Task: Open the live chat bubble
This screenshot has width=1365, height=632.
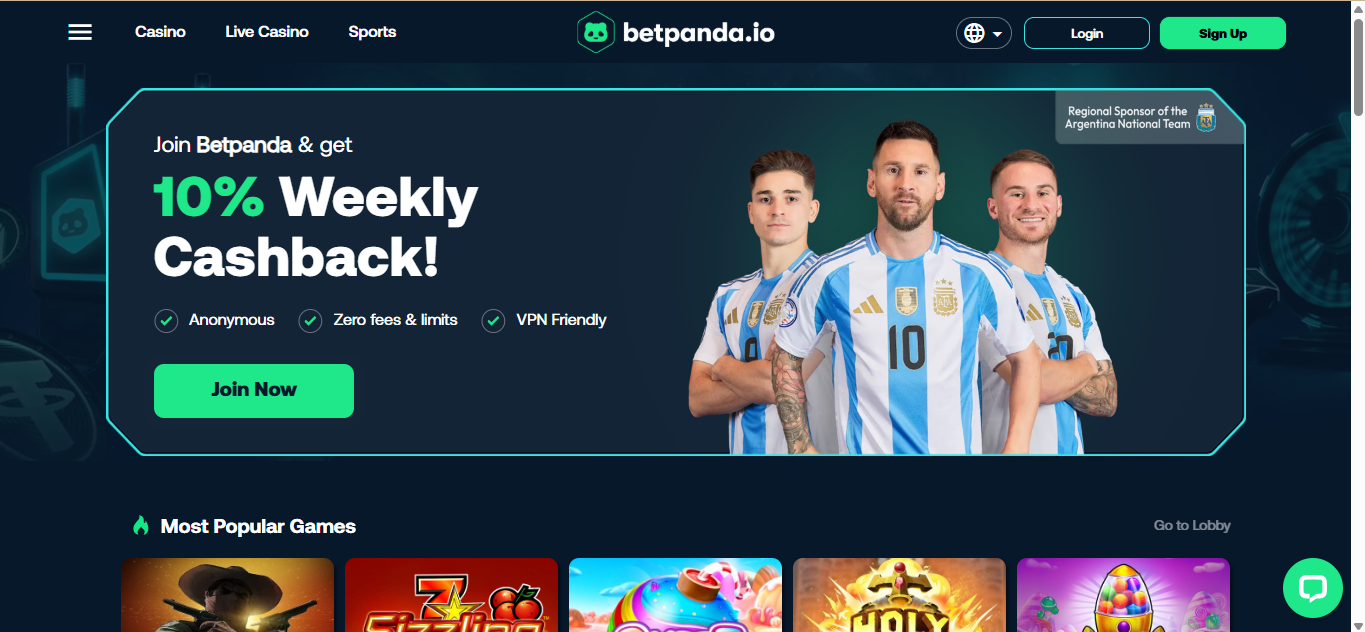Action: (1312, 588)
